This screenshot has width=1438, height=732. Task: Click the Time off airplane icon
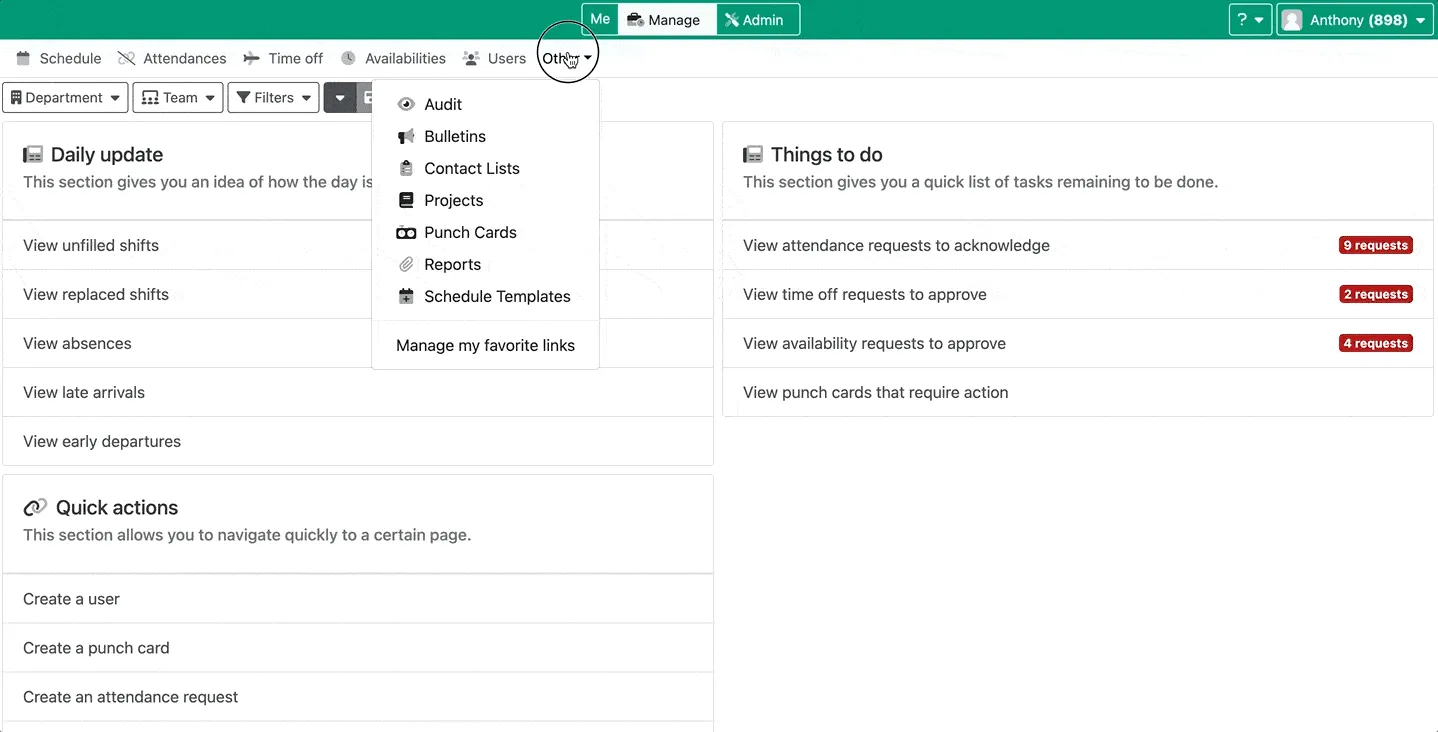tap(251, 58)
